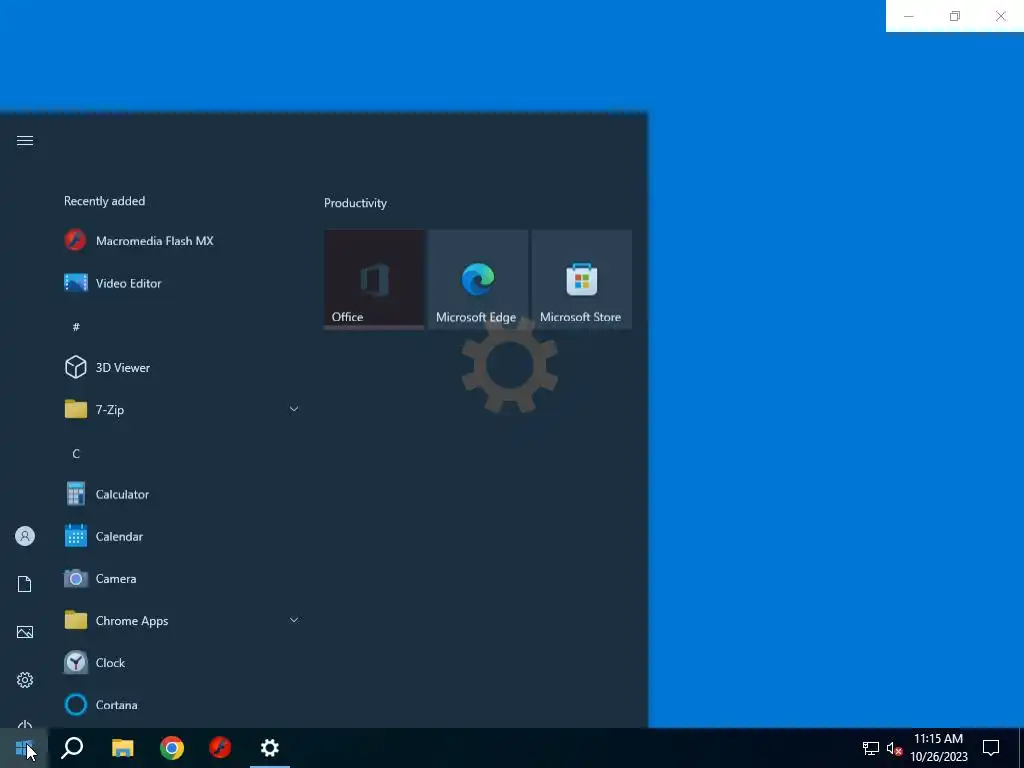Open Settings gear in Start sidebar
The width and height of the screenshot is (1024, 768).
point(25,680)
